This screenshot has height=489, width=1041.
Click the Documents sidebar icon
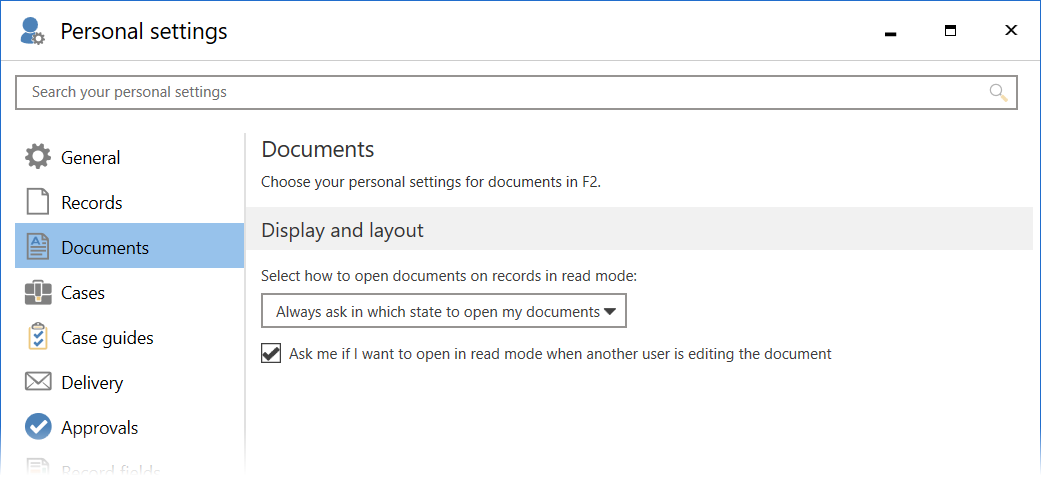pos(38,247)
